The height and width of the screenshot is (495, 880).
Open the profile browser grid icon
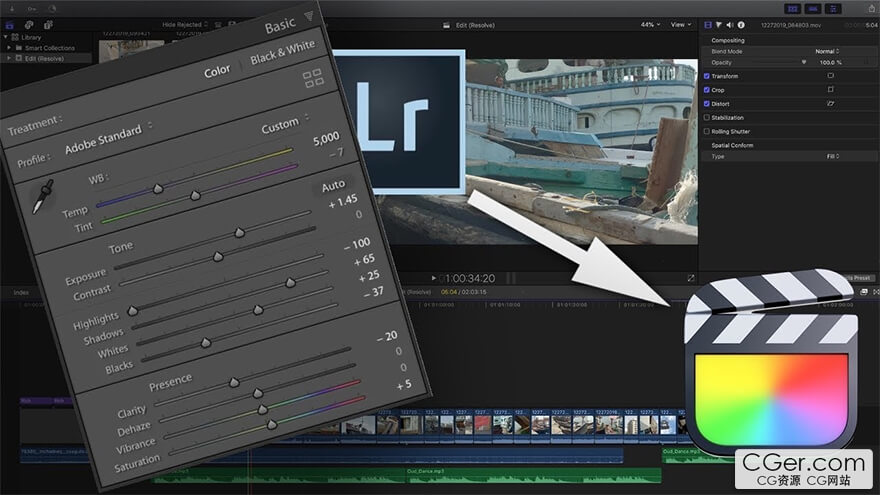point(312,79)
